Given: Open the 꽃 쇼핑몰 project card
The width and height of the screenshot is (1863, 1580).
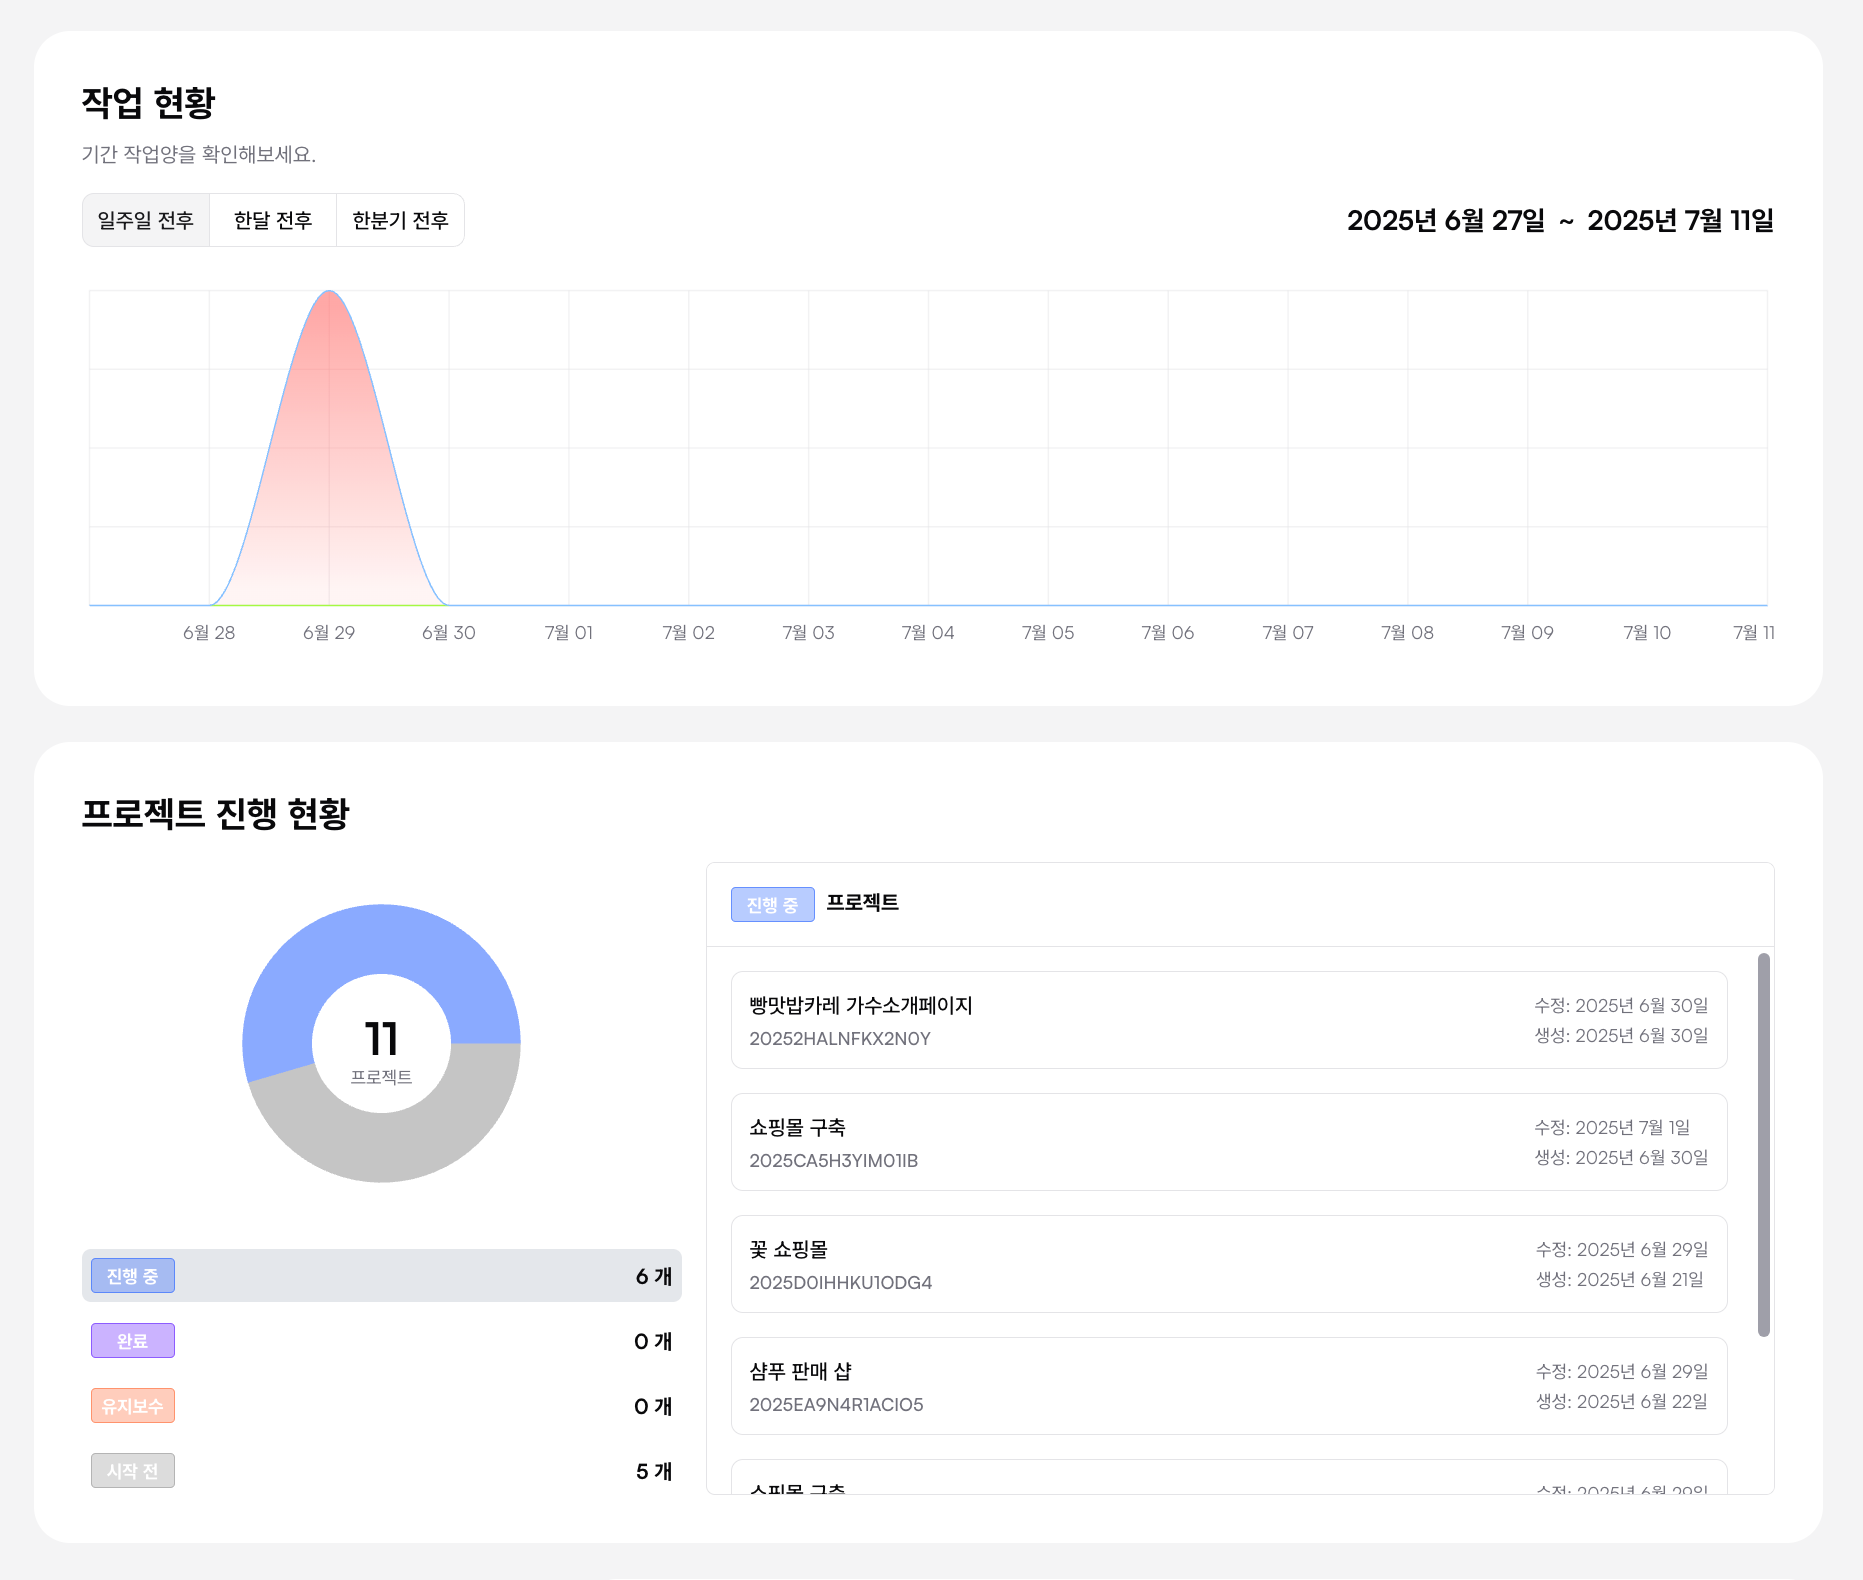Looking at the screenshot, I should coord(1228,1264).
